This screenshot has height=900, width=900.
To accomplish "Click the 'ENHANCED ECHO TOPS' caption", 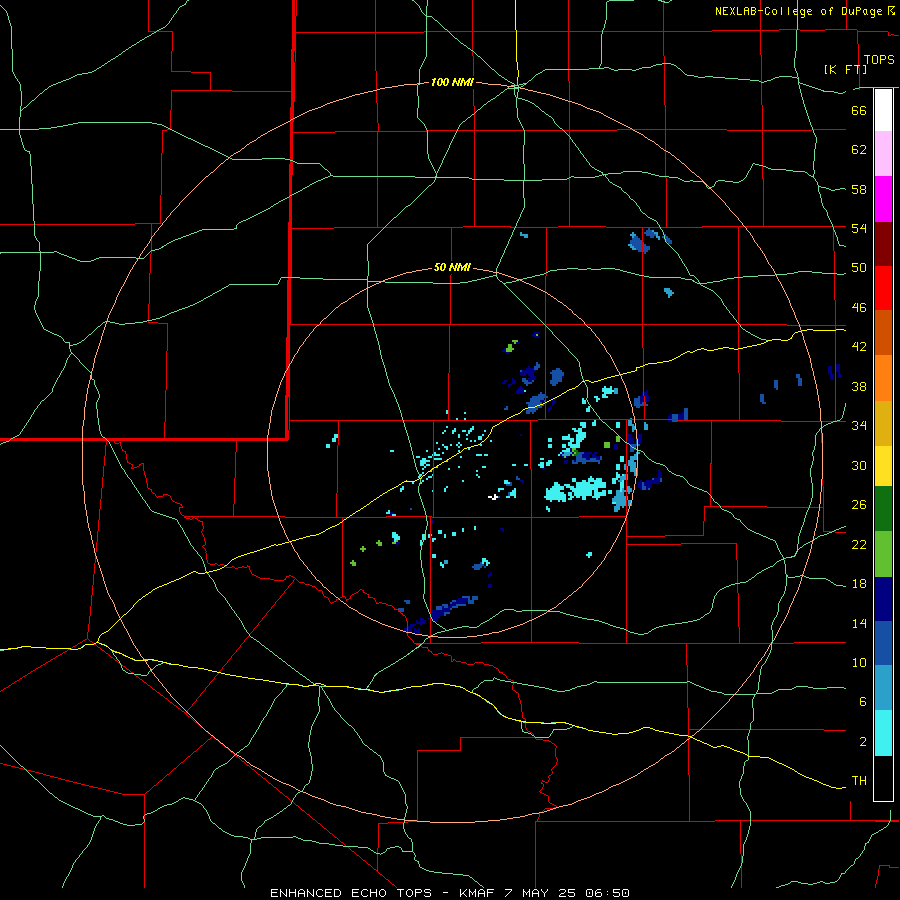I will [x=351, y=893].
